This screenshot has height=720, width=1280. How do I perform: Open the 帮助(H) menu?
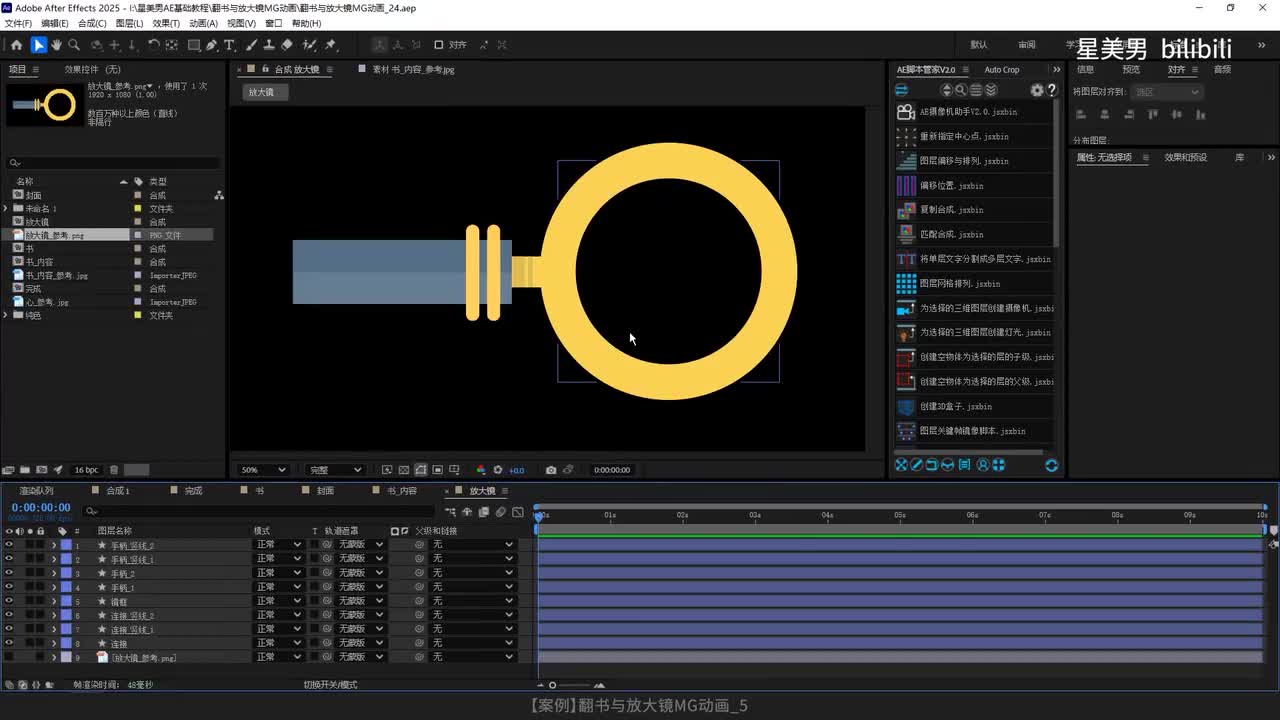(x=306, y=23)
